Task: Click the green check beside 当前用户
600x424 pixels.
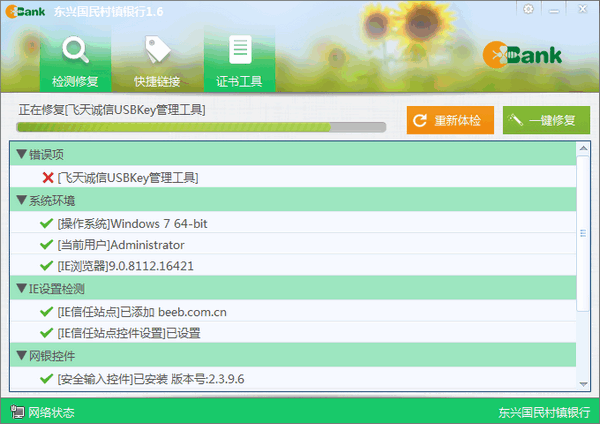Action: tap(46, 244)
